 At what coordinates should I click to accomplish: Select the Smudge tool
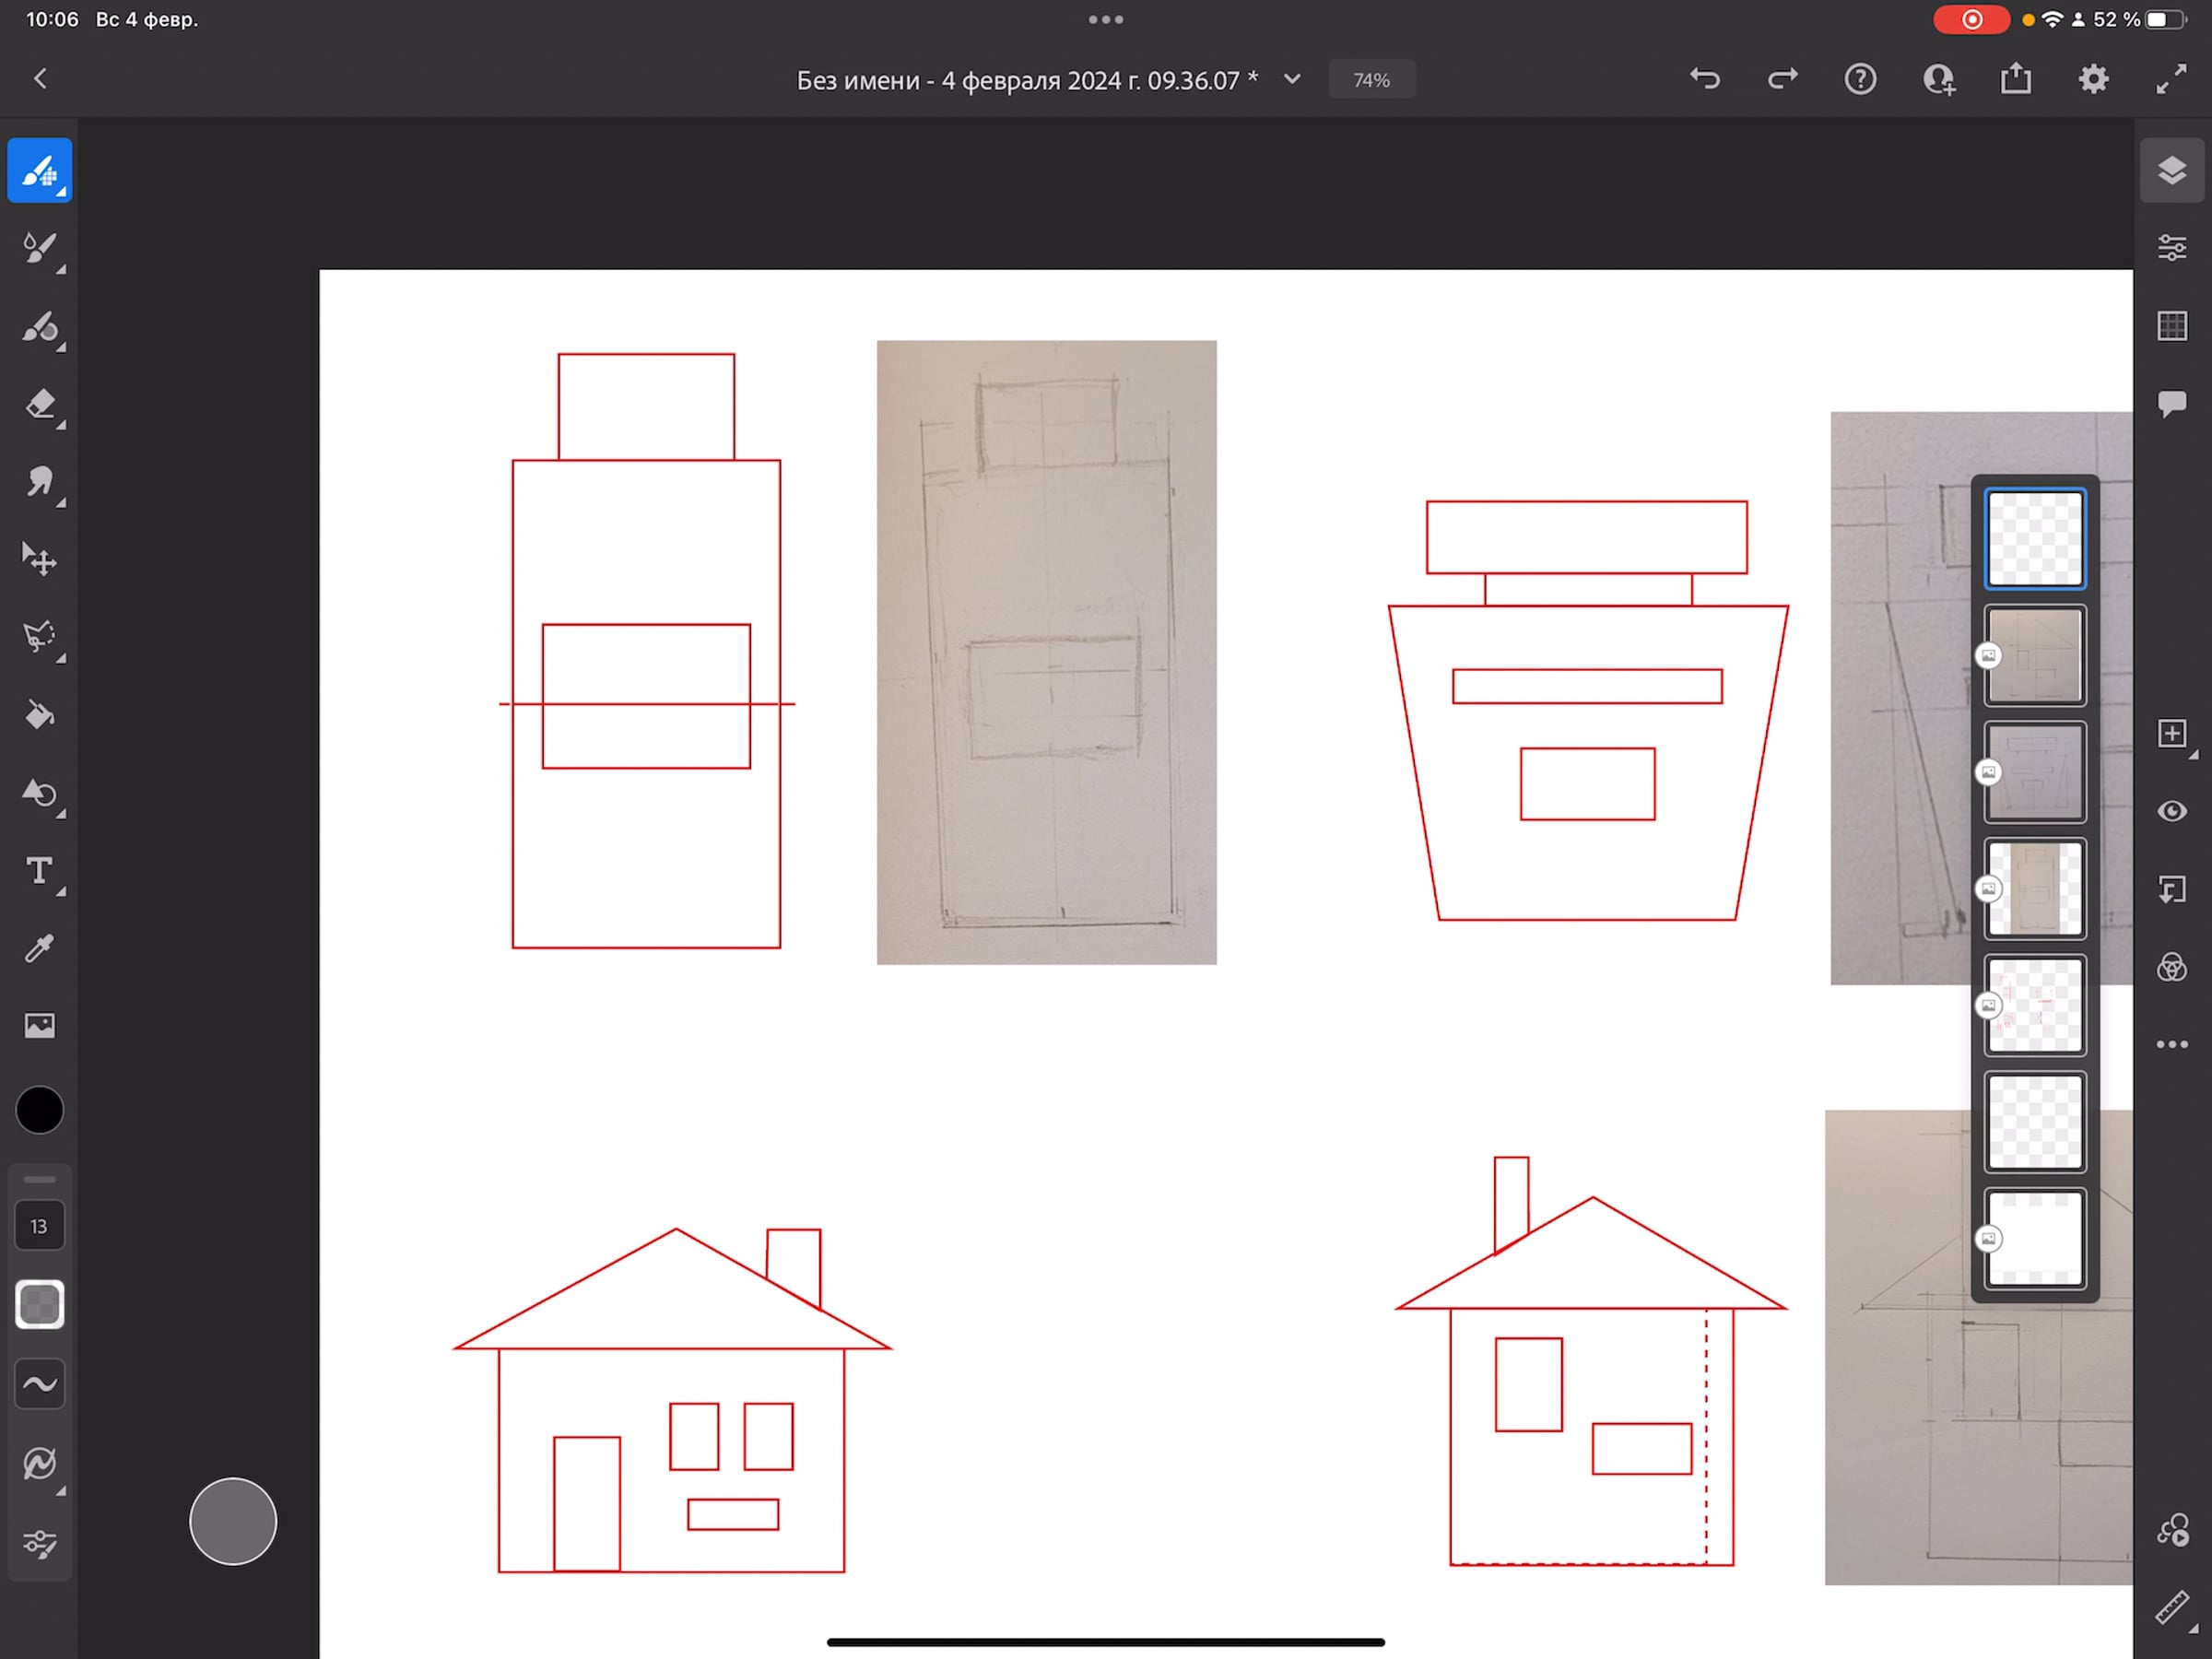40,482
